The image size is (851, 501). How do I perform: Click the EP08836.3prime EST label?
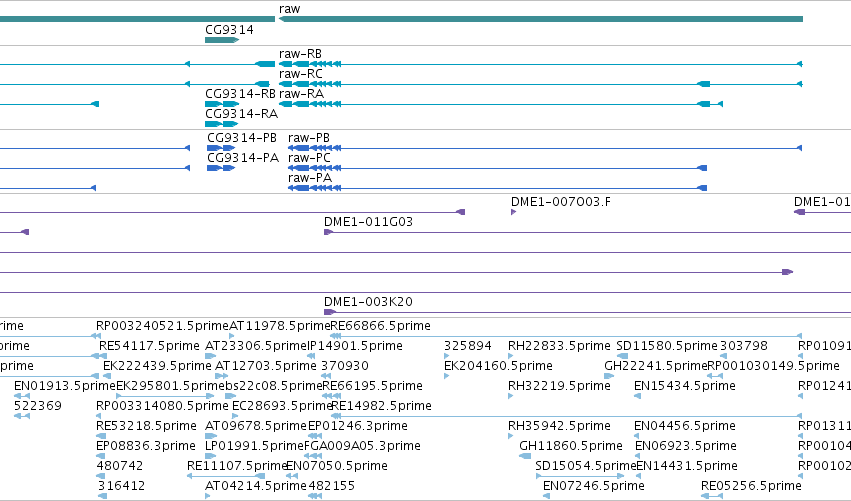(x=146, y=446)
